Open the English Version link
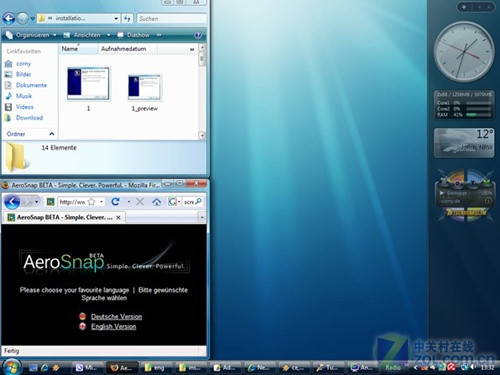The width and height of the screenshot is (500, 375). point(114,326)
